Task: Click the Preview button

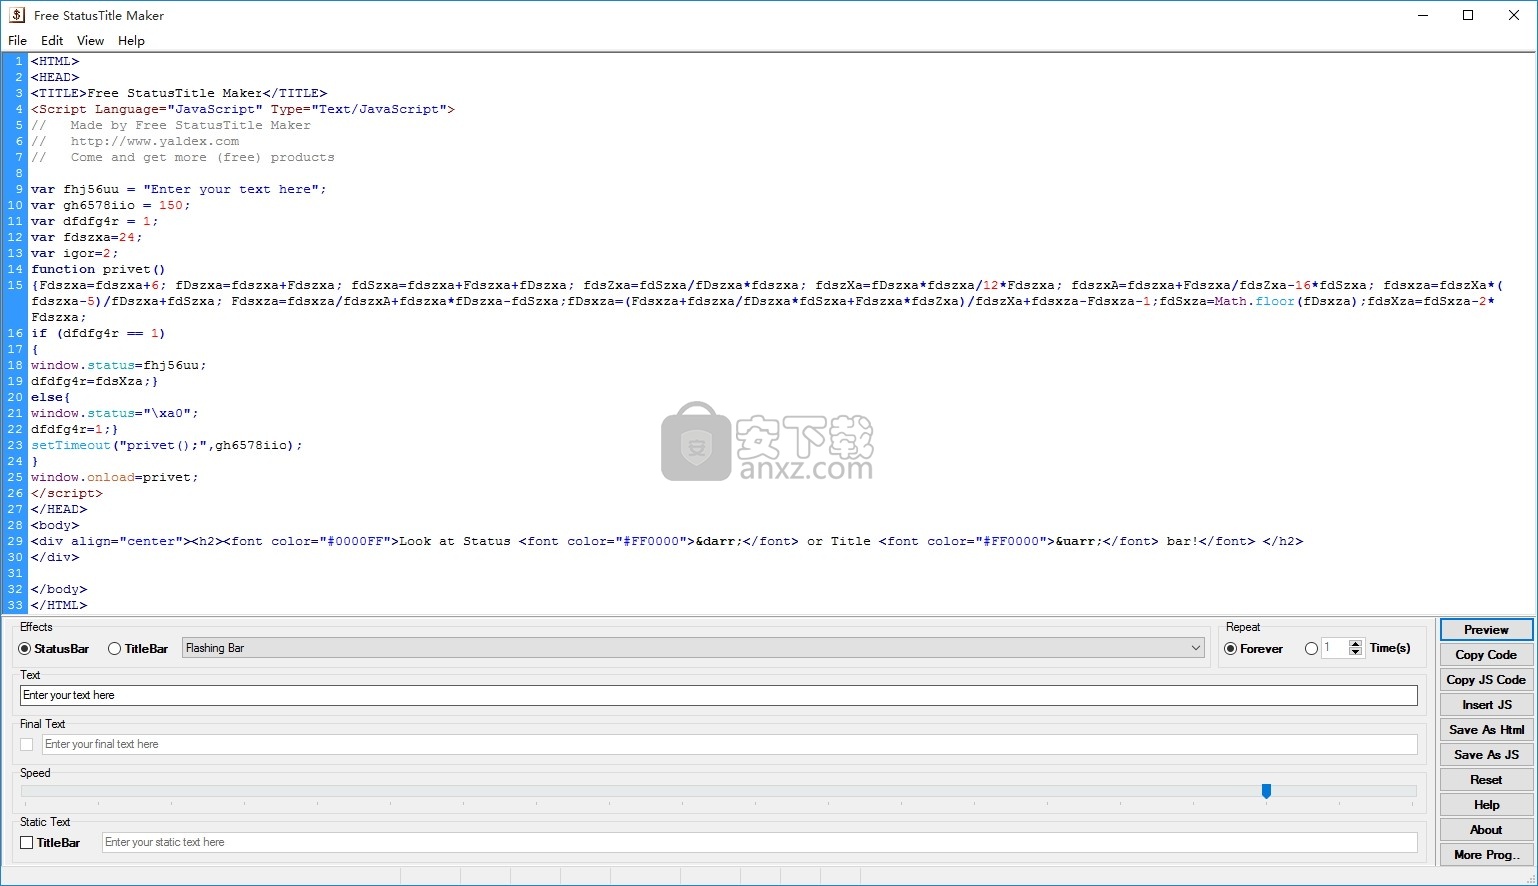Action: (1486, 630)
